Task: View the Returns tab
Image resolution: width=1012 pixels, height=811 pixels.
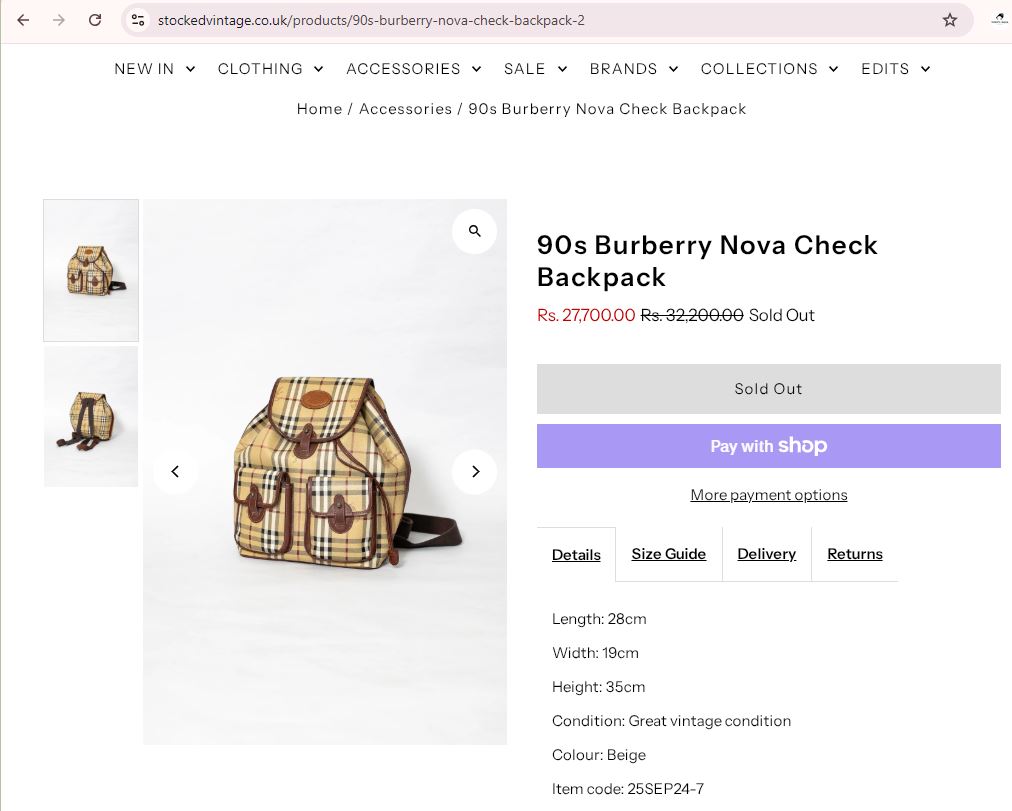Action: 854,553
